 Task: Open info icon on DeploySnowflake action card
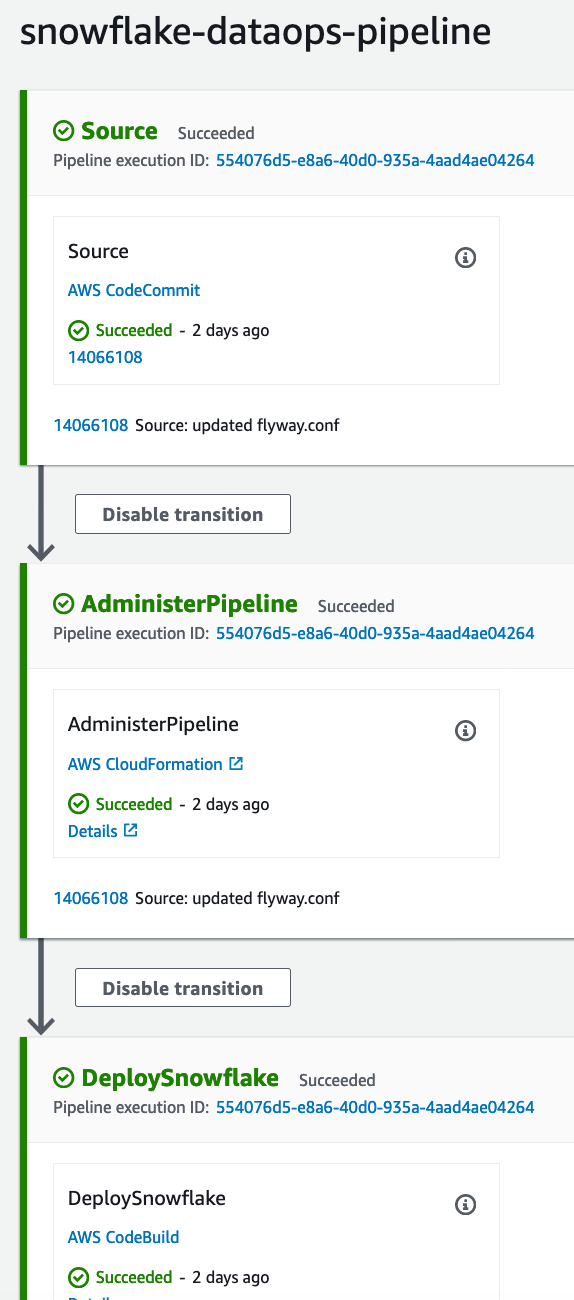click(465, 1204)
